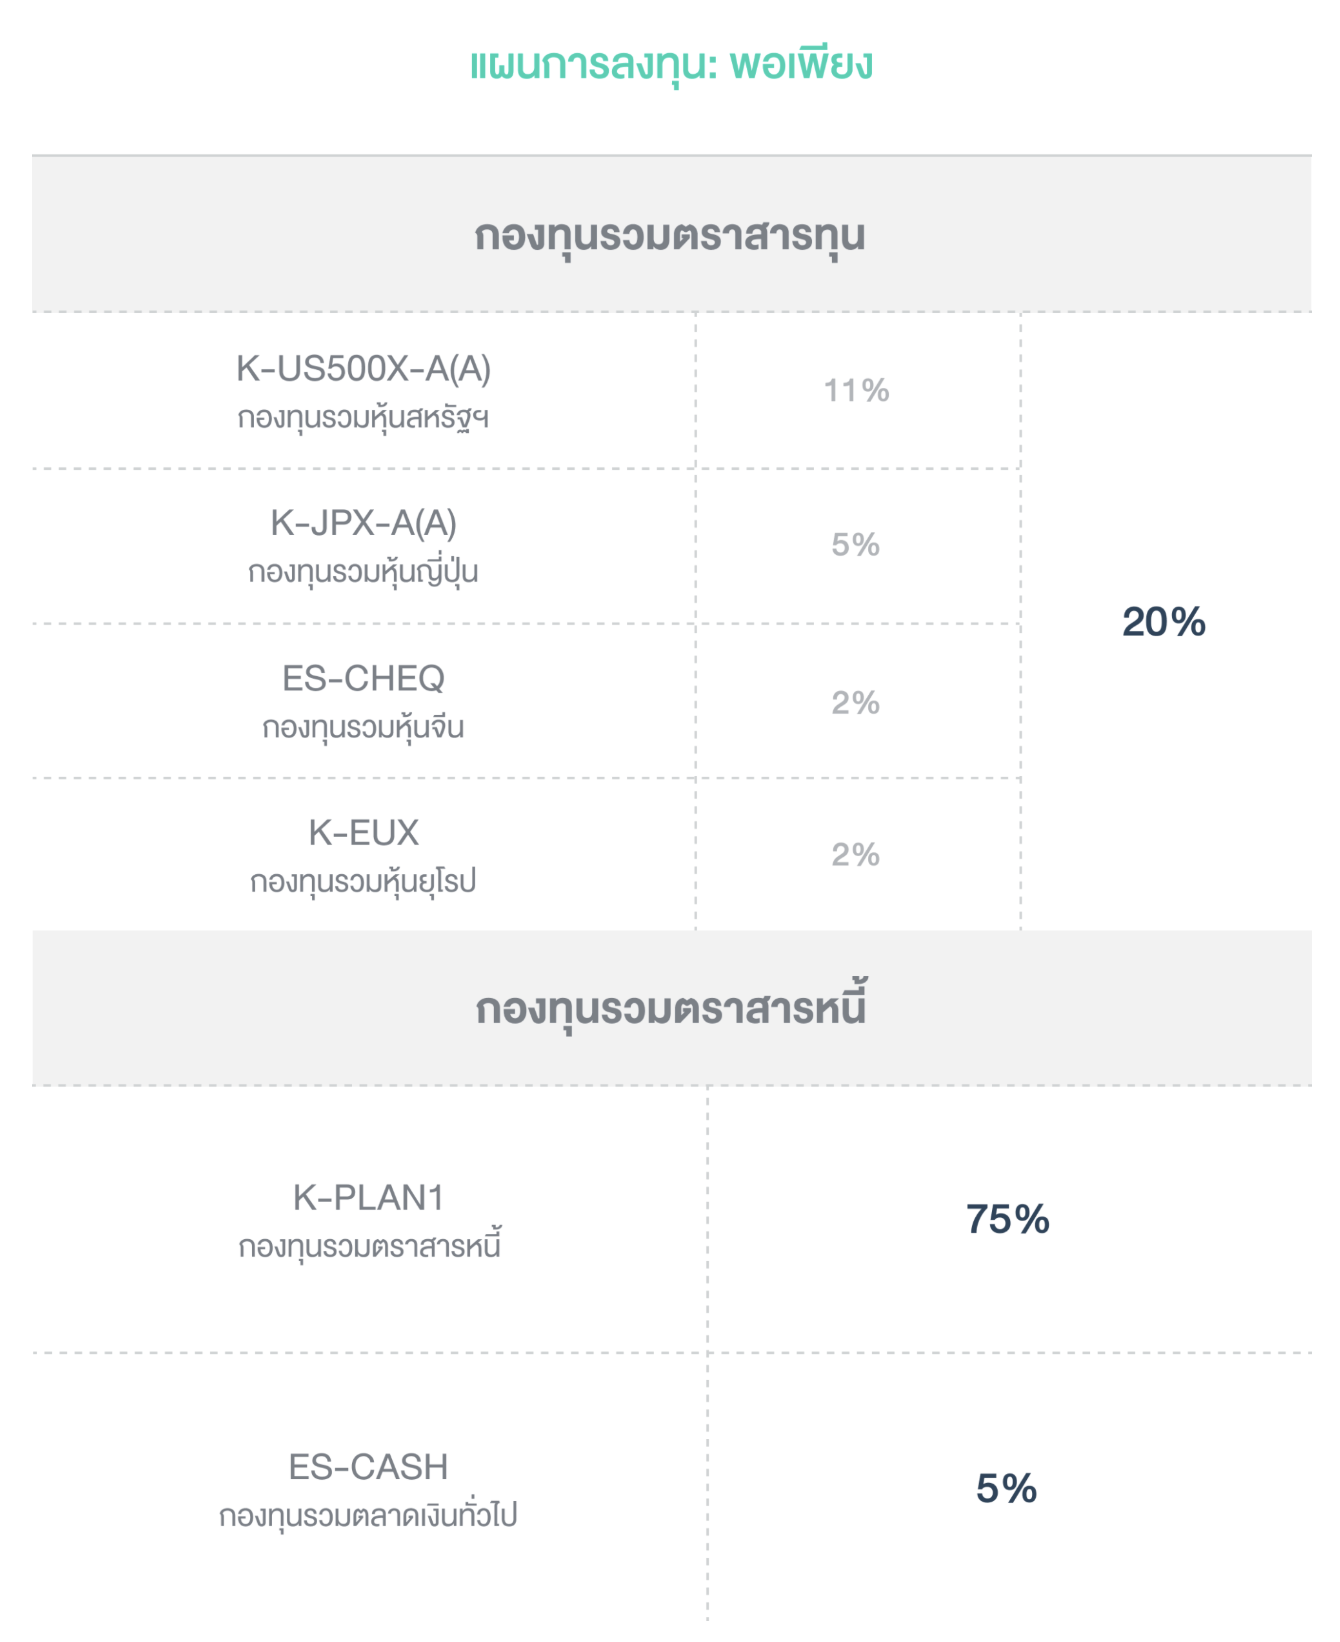The height and width of the screenshot is (1642, 1340).
Task: Open the ES-CHEQ fund name
Action: pos(363,679)
